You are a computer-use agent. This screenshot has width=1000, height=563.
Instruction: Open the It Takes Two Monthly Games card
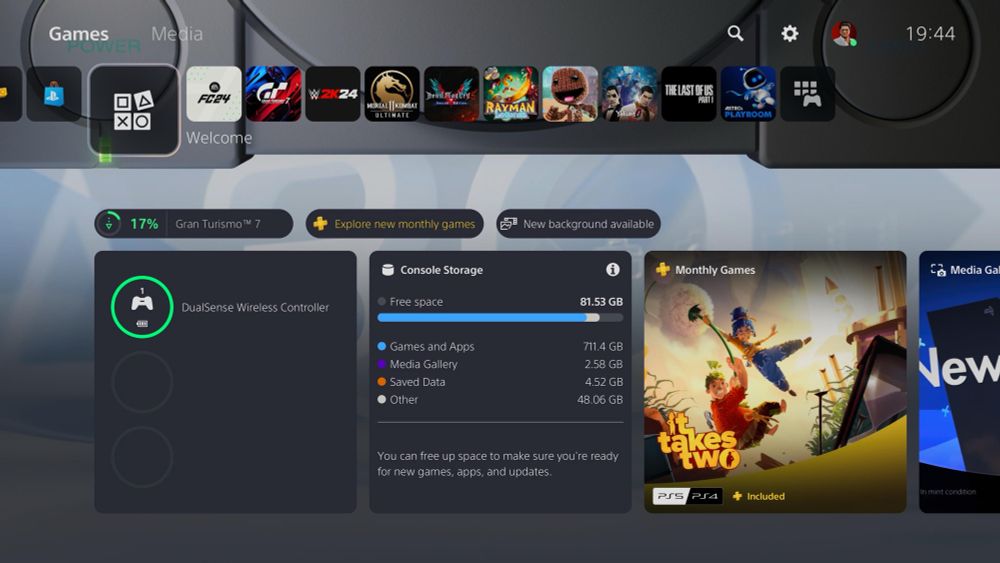point(775,382)
